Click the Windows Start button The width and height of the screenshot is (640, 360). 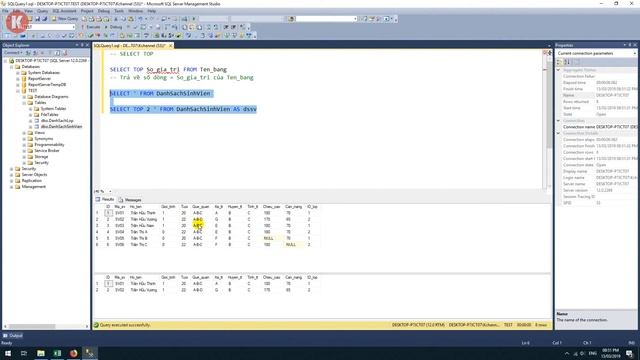pyautogui.click(x=8, y=353)
